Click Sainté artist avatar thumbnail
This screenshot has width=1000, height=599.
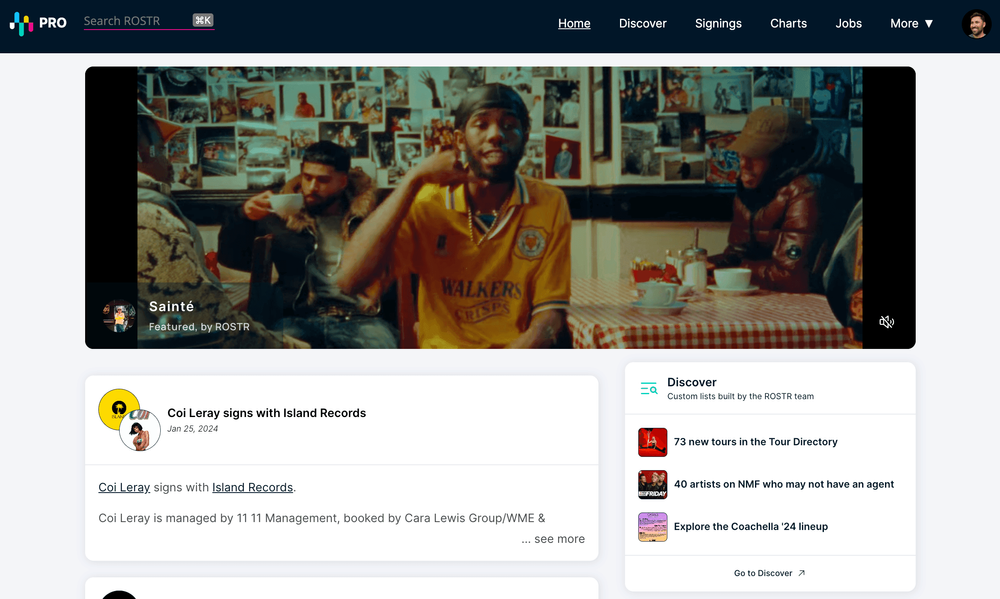coord(119,316)
